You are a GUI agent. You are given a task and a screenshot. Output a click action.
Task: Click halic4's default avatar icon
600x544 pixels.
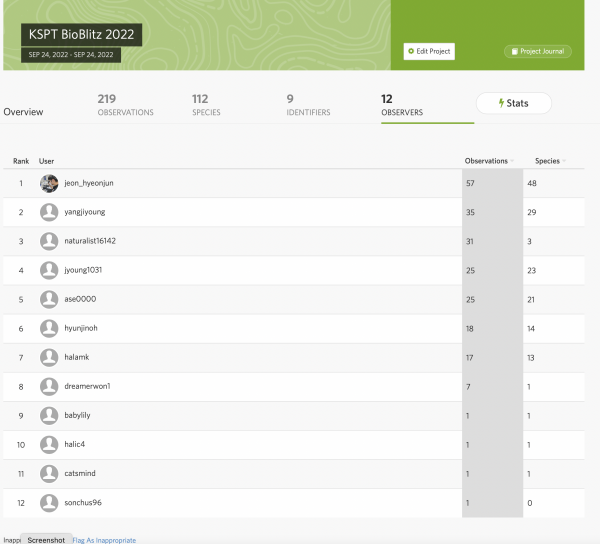49,445
